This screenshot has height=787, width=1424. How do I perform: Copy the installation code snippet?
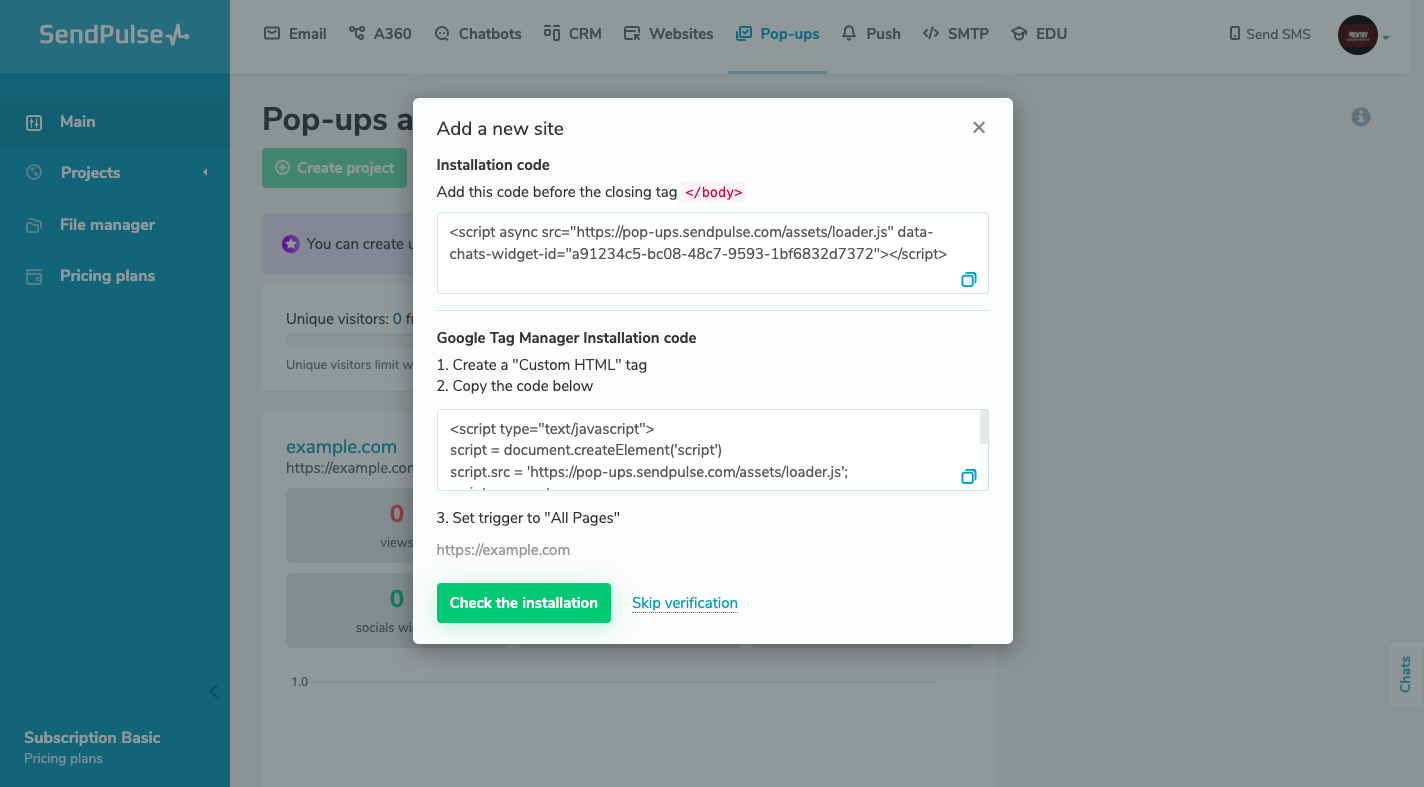968,280
